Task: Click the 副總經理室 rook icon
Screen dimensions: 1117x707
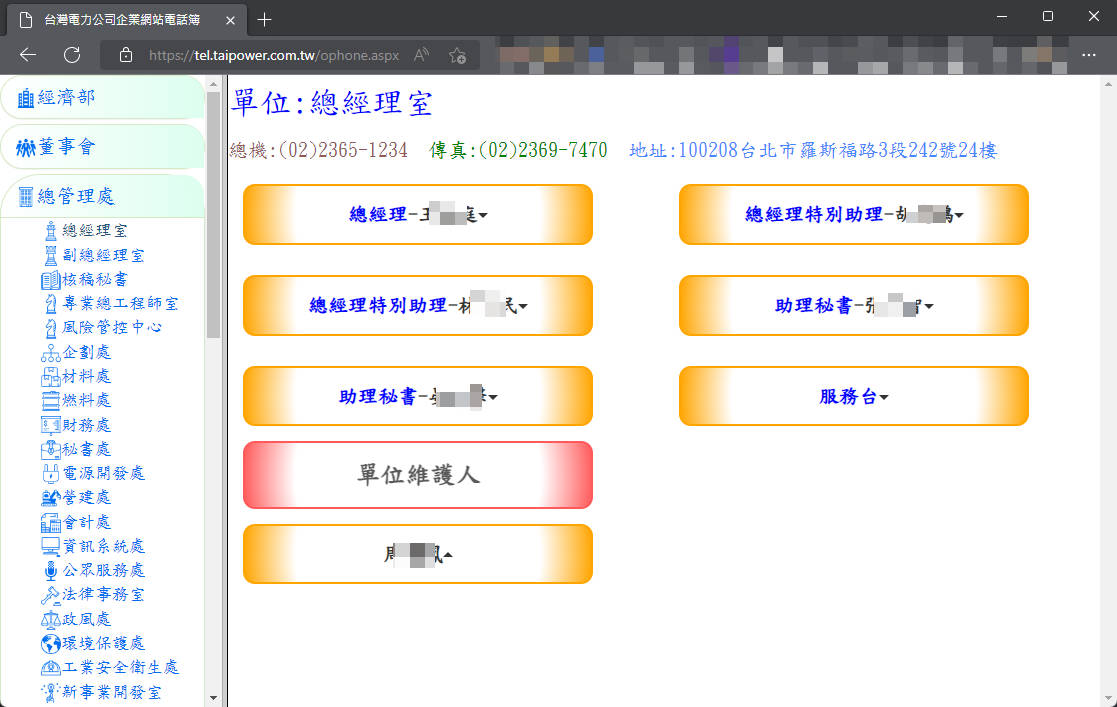Action: tap(51, 255)
